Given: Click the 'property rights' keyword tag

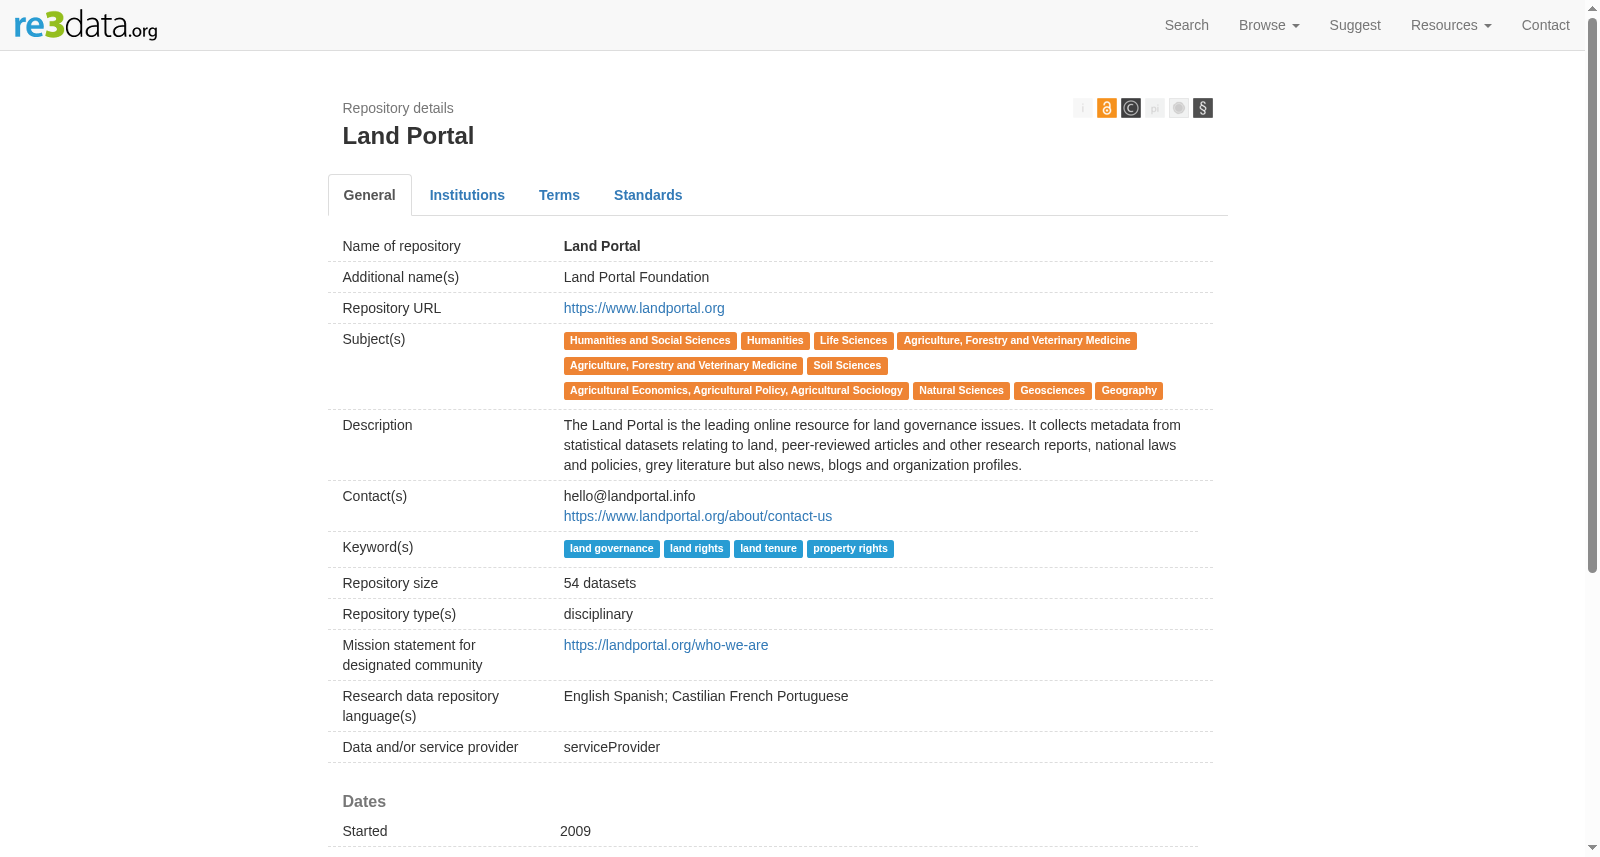Looking at the screenshot, I should [850, 549].
